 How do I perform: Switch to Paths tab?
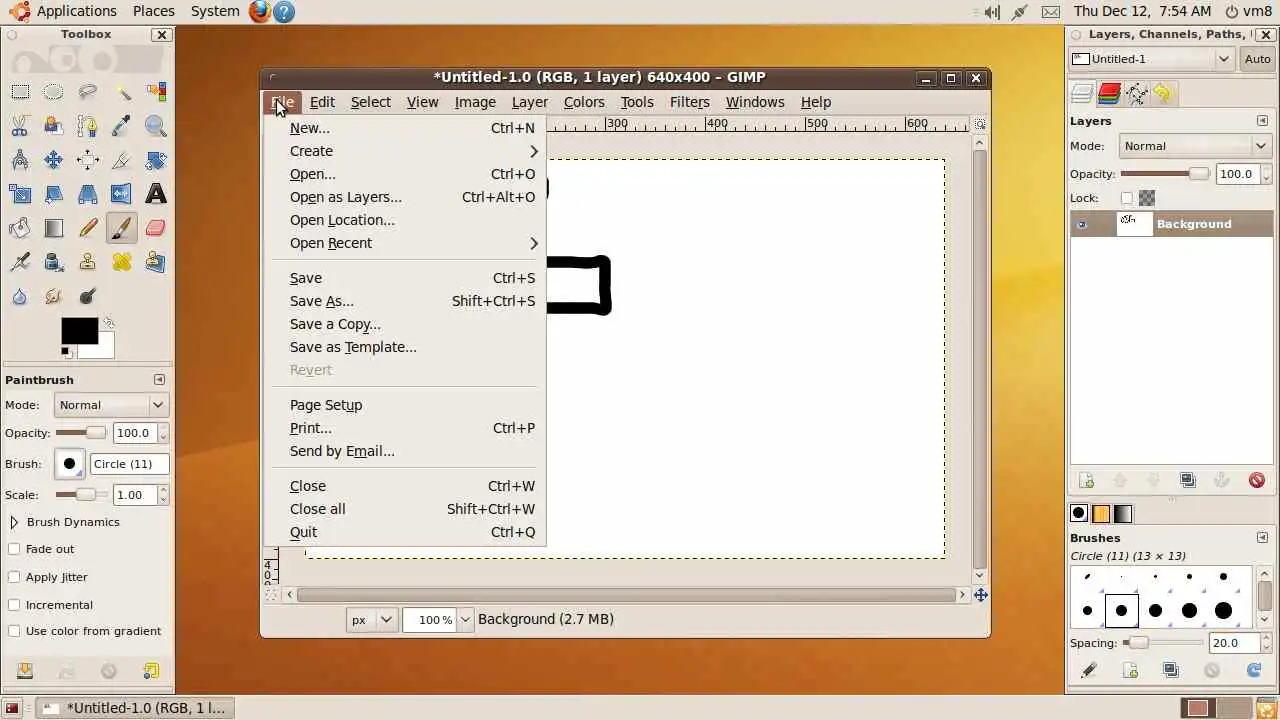click(x=1136, y=94)
